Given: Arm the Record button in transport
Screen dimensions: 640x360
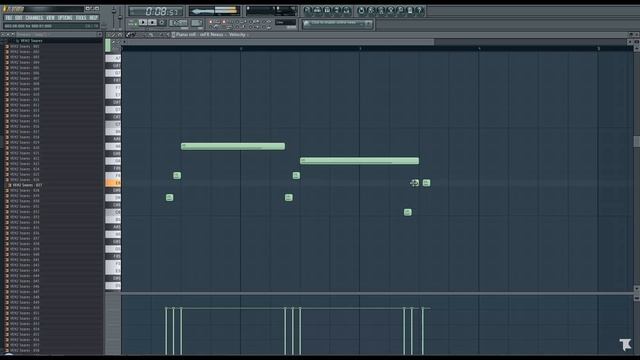Looking at the screenshot, I should coord(162,22).
